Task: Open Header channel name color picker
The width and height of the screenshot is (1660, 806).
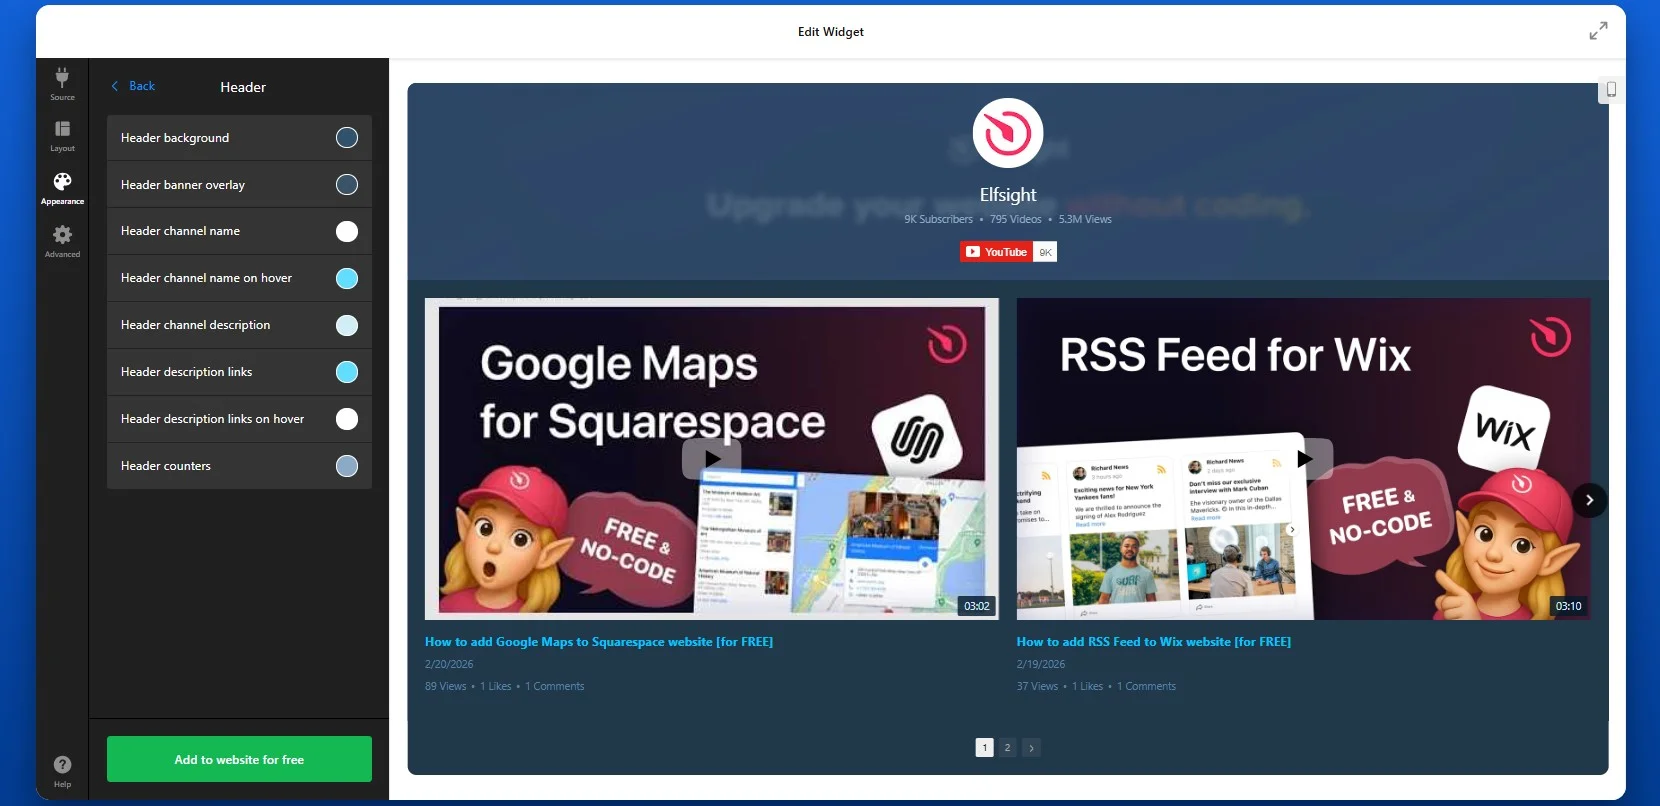Action: [347, 232]
